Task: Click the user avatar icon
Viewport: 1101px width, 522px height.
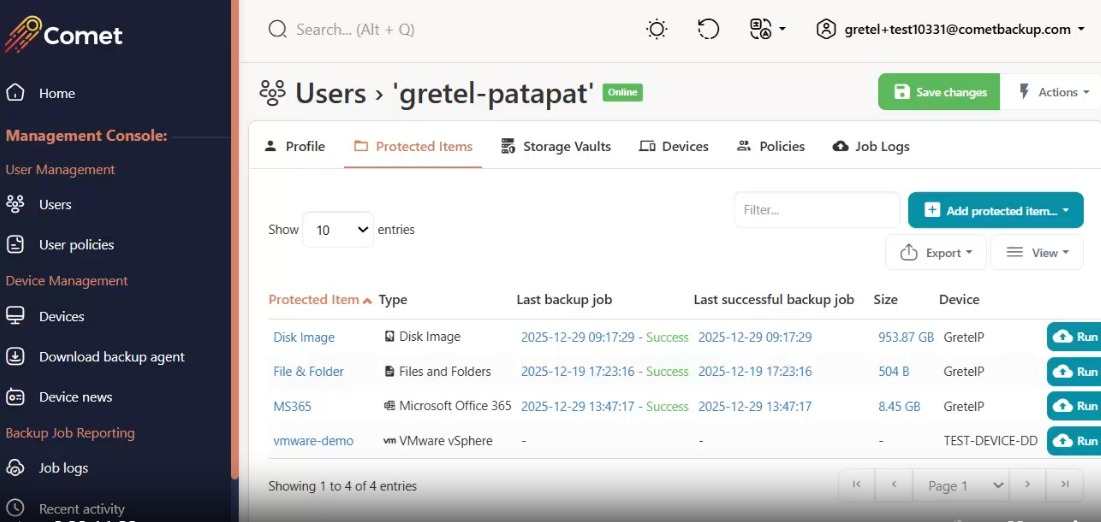Action: [826, 29]
